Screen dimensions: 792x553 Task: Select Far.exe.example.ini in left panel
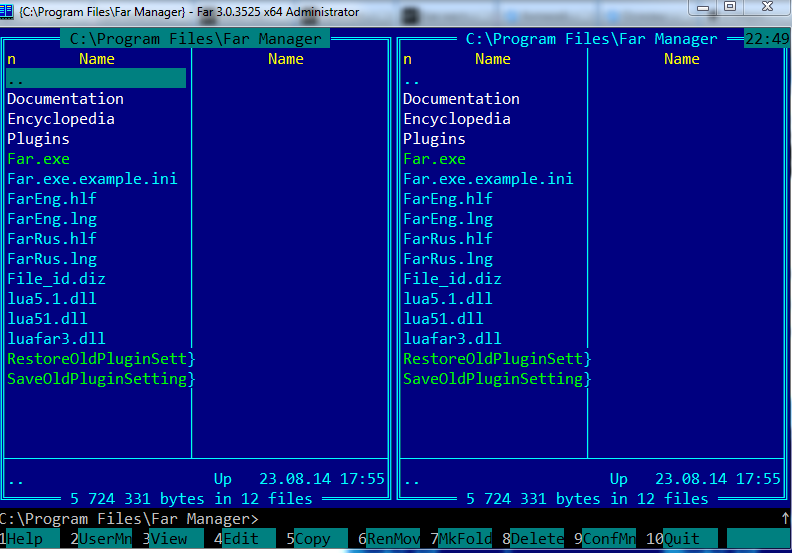(x=92, y=179)
